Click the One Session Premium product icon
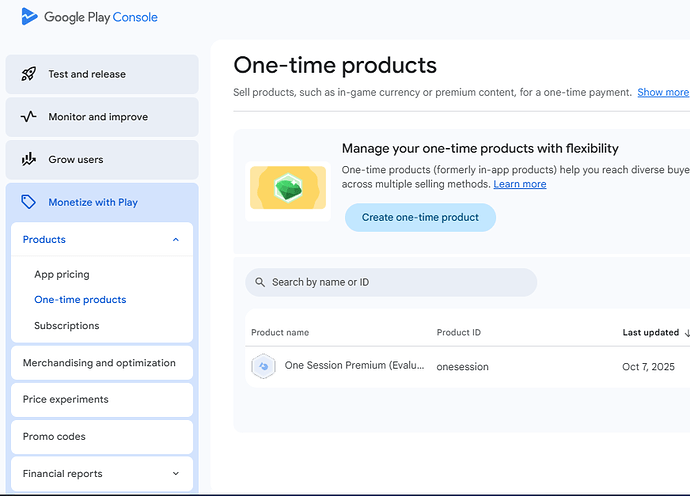Image resolution: width=690 pixels, height=496 pixels. click(x=263, y=366)
